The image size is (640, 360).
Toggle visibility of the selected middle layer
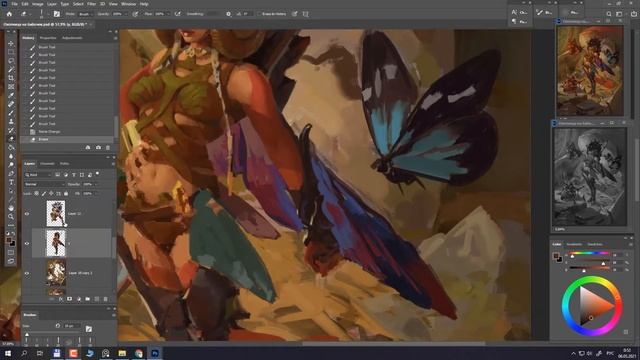[27, 243]
